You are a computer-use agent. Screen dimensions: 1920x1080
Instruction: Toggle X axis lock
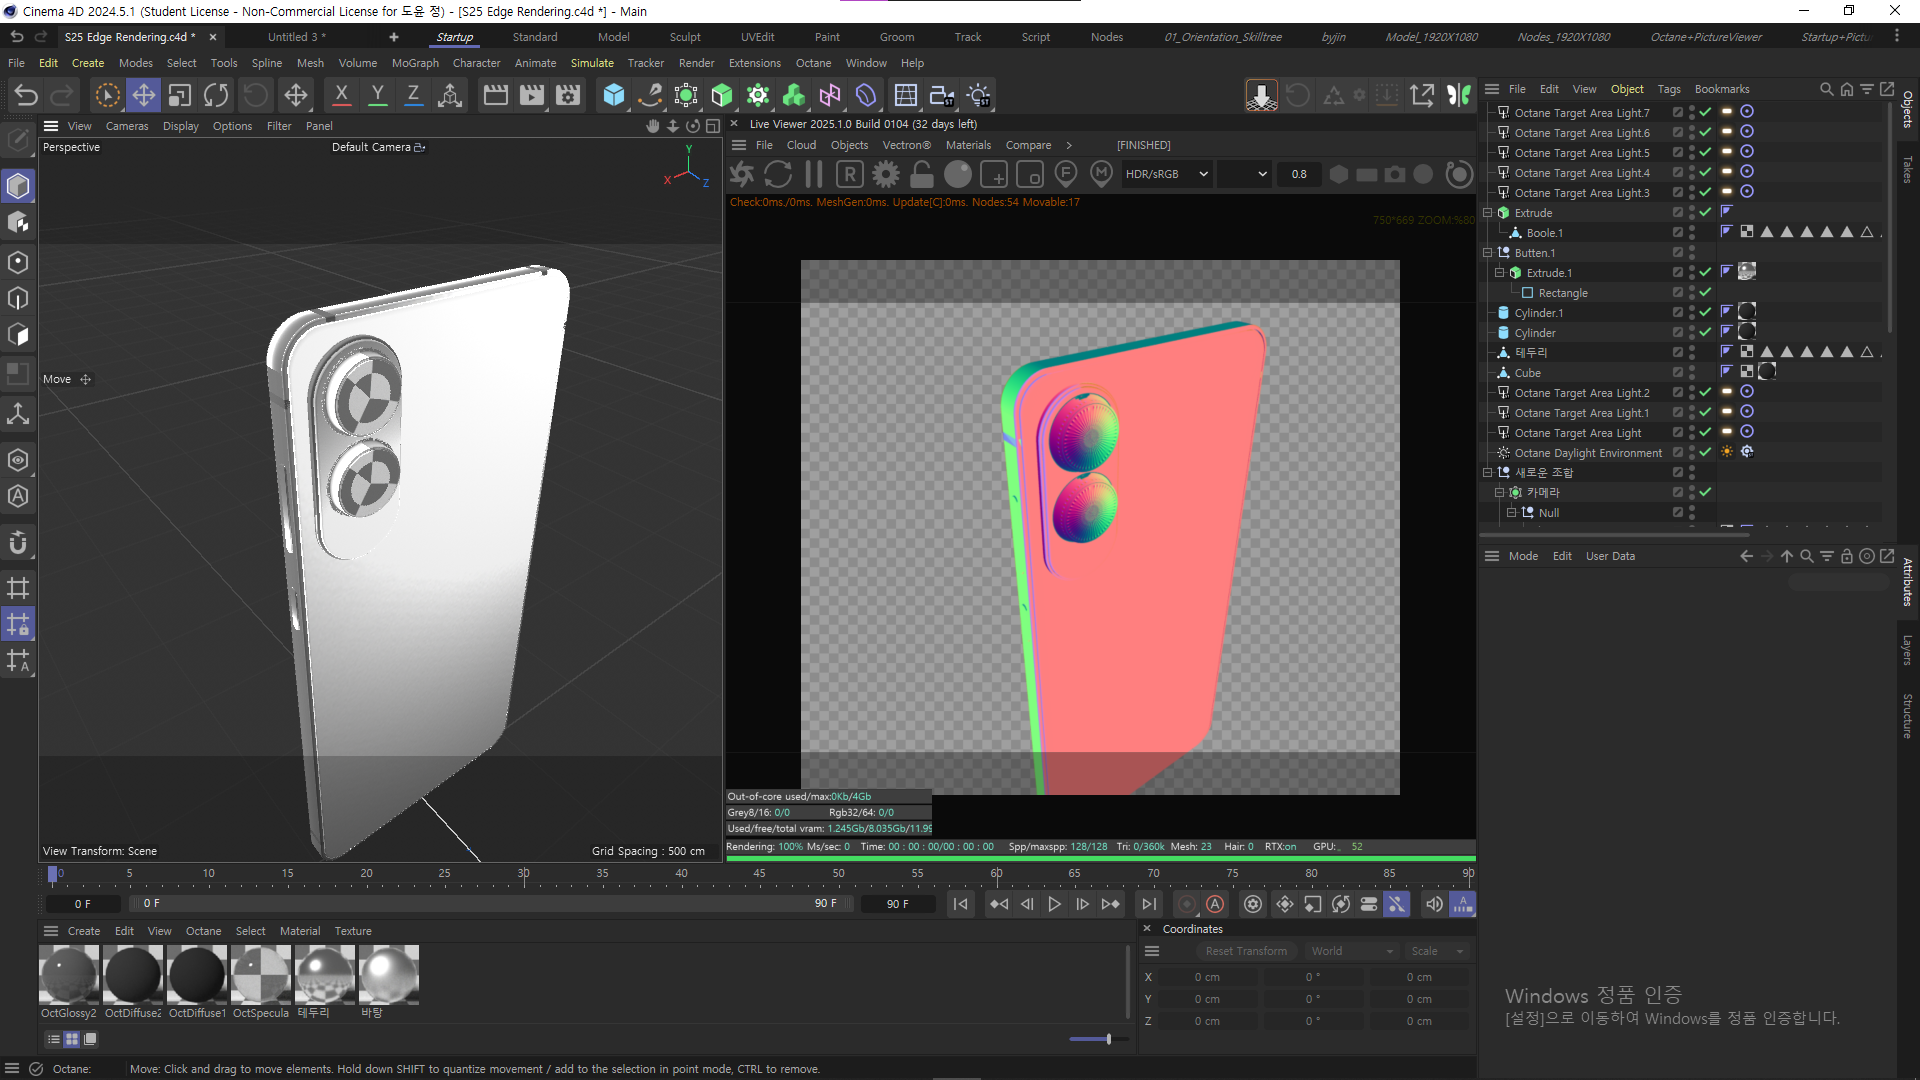(341, 95)
